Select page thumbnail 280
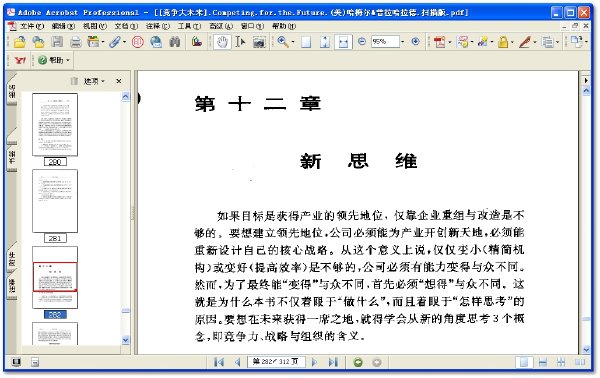 click(55, 124)
